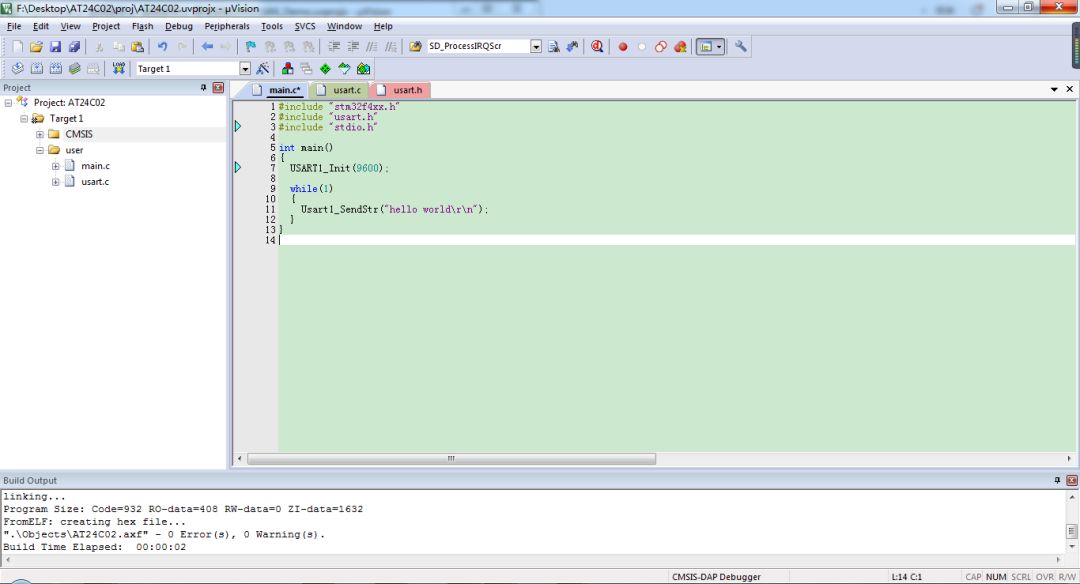Screen dimensions: 1080x584
Task: Save all files with the Save All icon
Action: (74, 47)
